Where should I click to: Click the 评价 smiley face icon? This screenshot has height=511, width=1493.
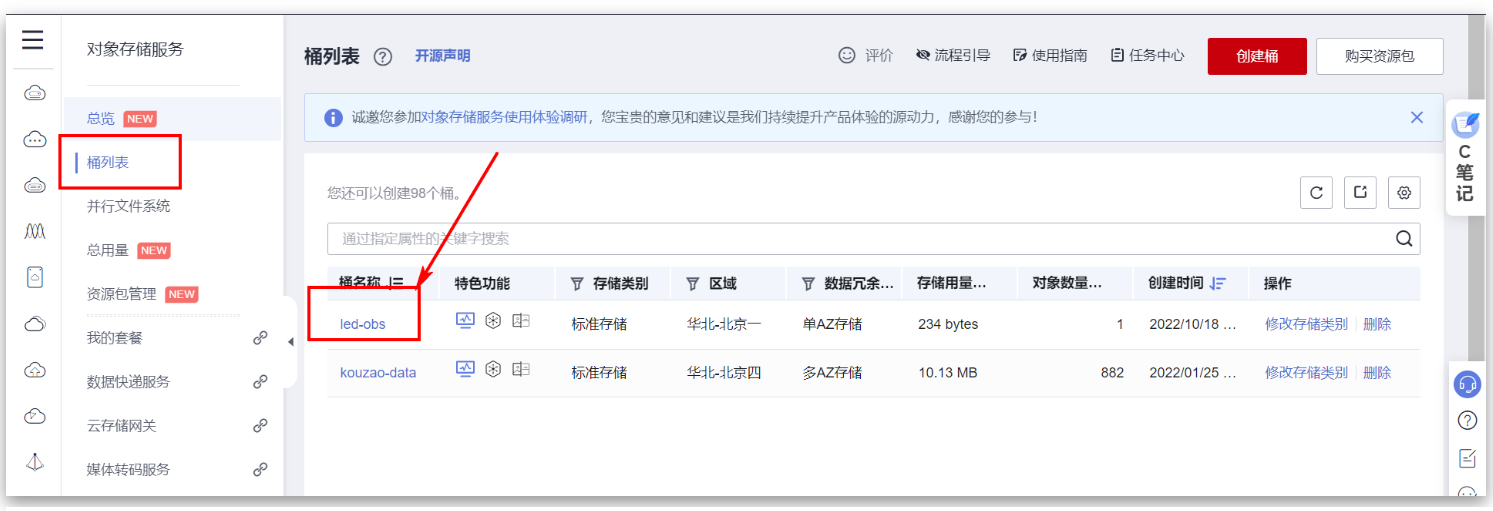click(x=847, y=55)
